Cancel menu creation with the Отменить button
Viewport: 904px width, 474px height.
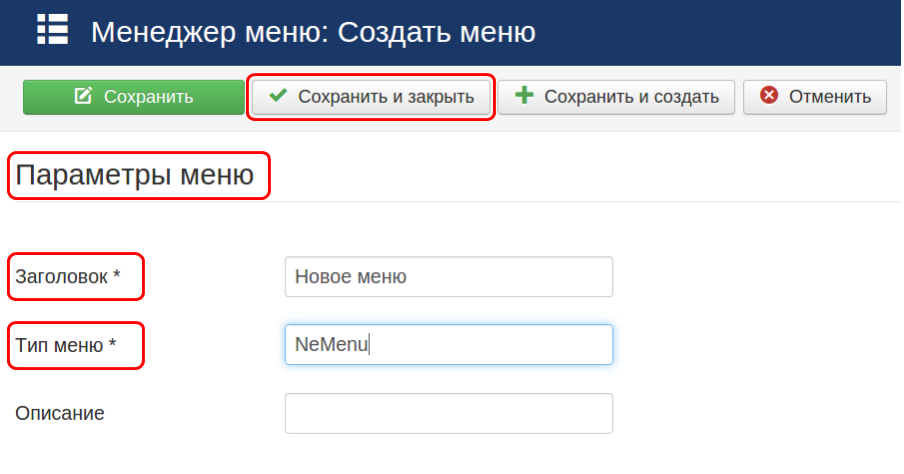(x=814, y=97)
